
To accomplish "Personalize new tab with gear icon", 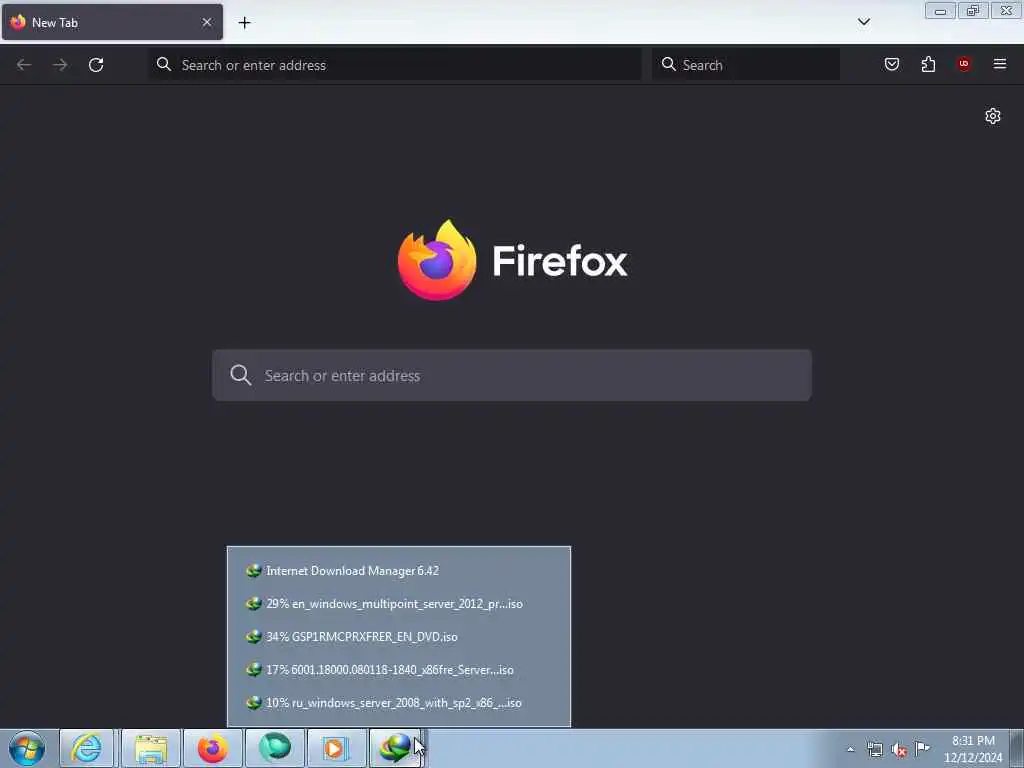I will [x=993, y=116].
